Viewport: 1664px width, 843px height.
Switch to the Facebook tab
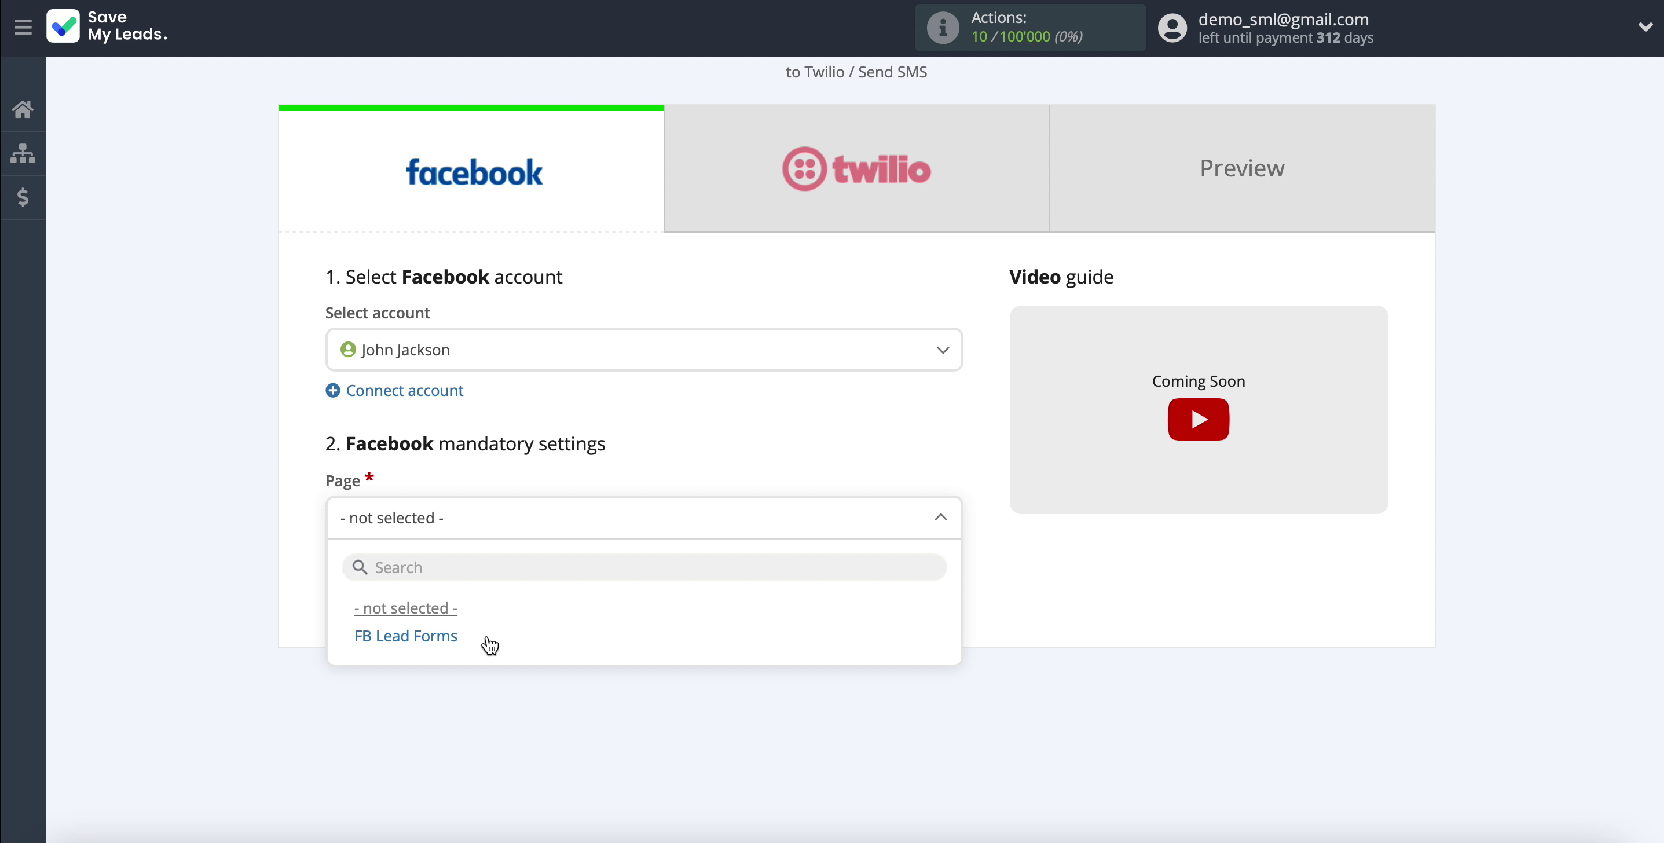click(x=472, y=170)
